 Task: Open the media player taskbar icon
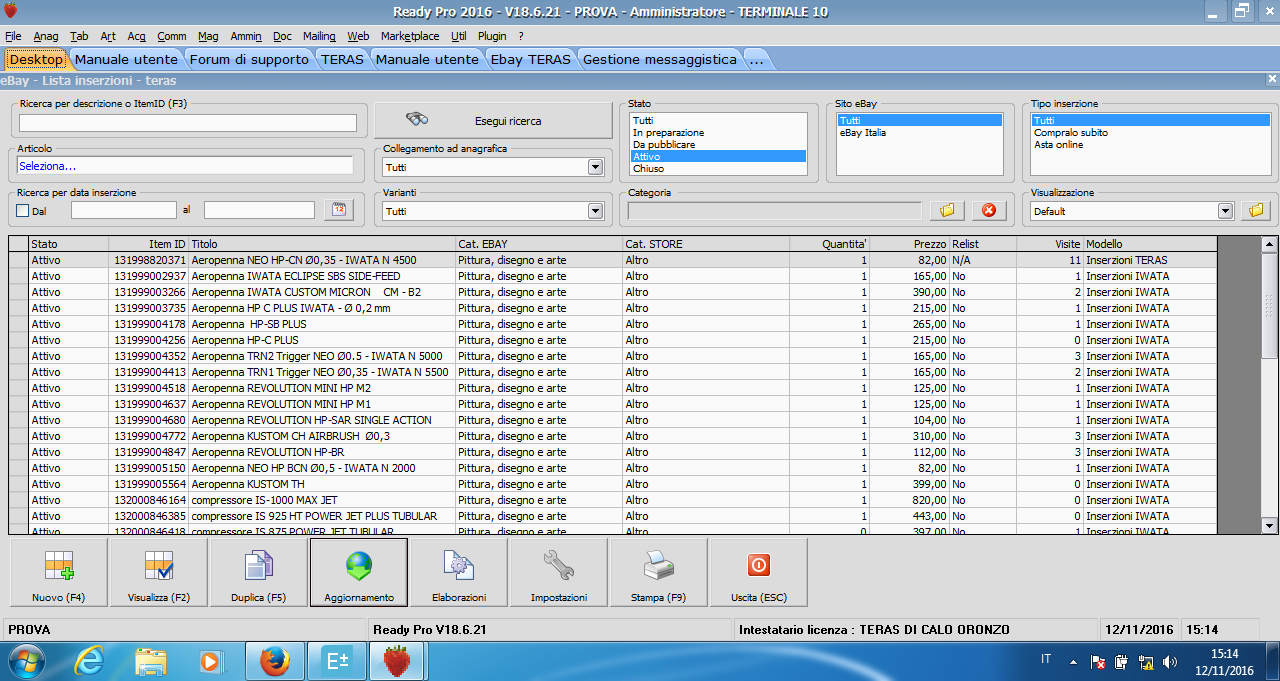pyautogui.click(x=210, y=661)
